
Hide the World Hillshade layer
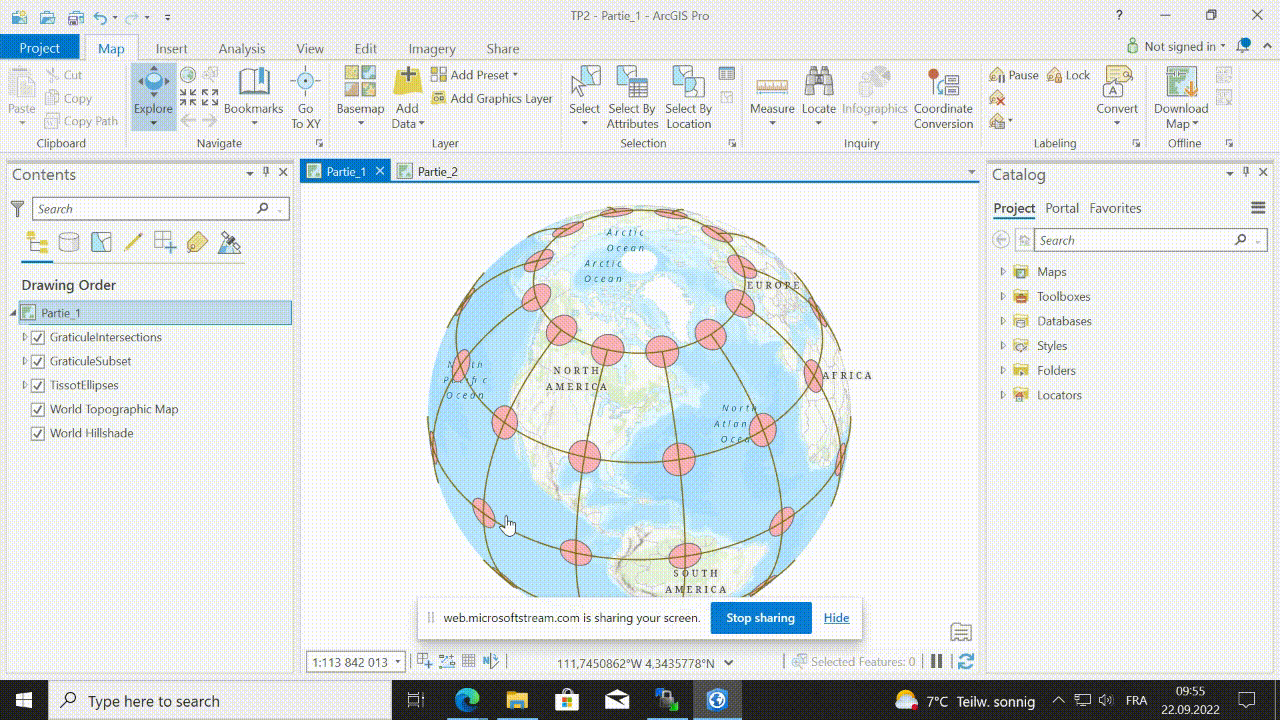[x=38, y=434]
